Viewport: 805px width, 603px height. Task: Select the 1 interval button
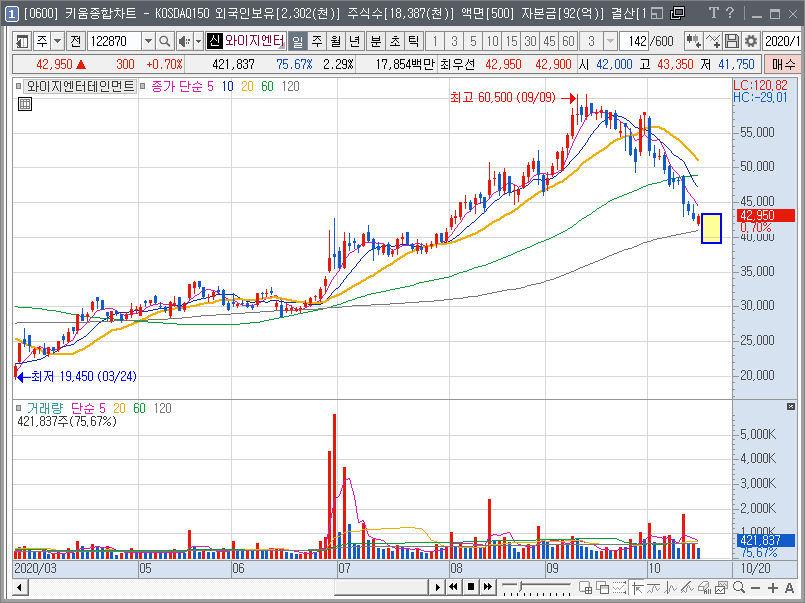[435, 41]
